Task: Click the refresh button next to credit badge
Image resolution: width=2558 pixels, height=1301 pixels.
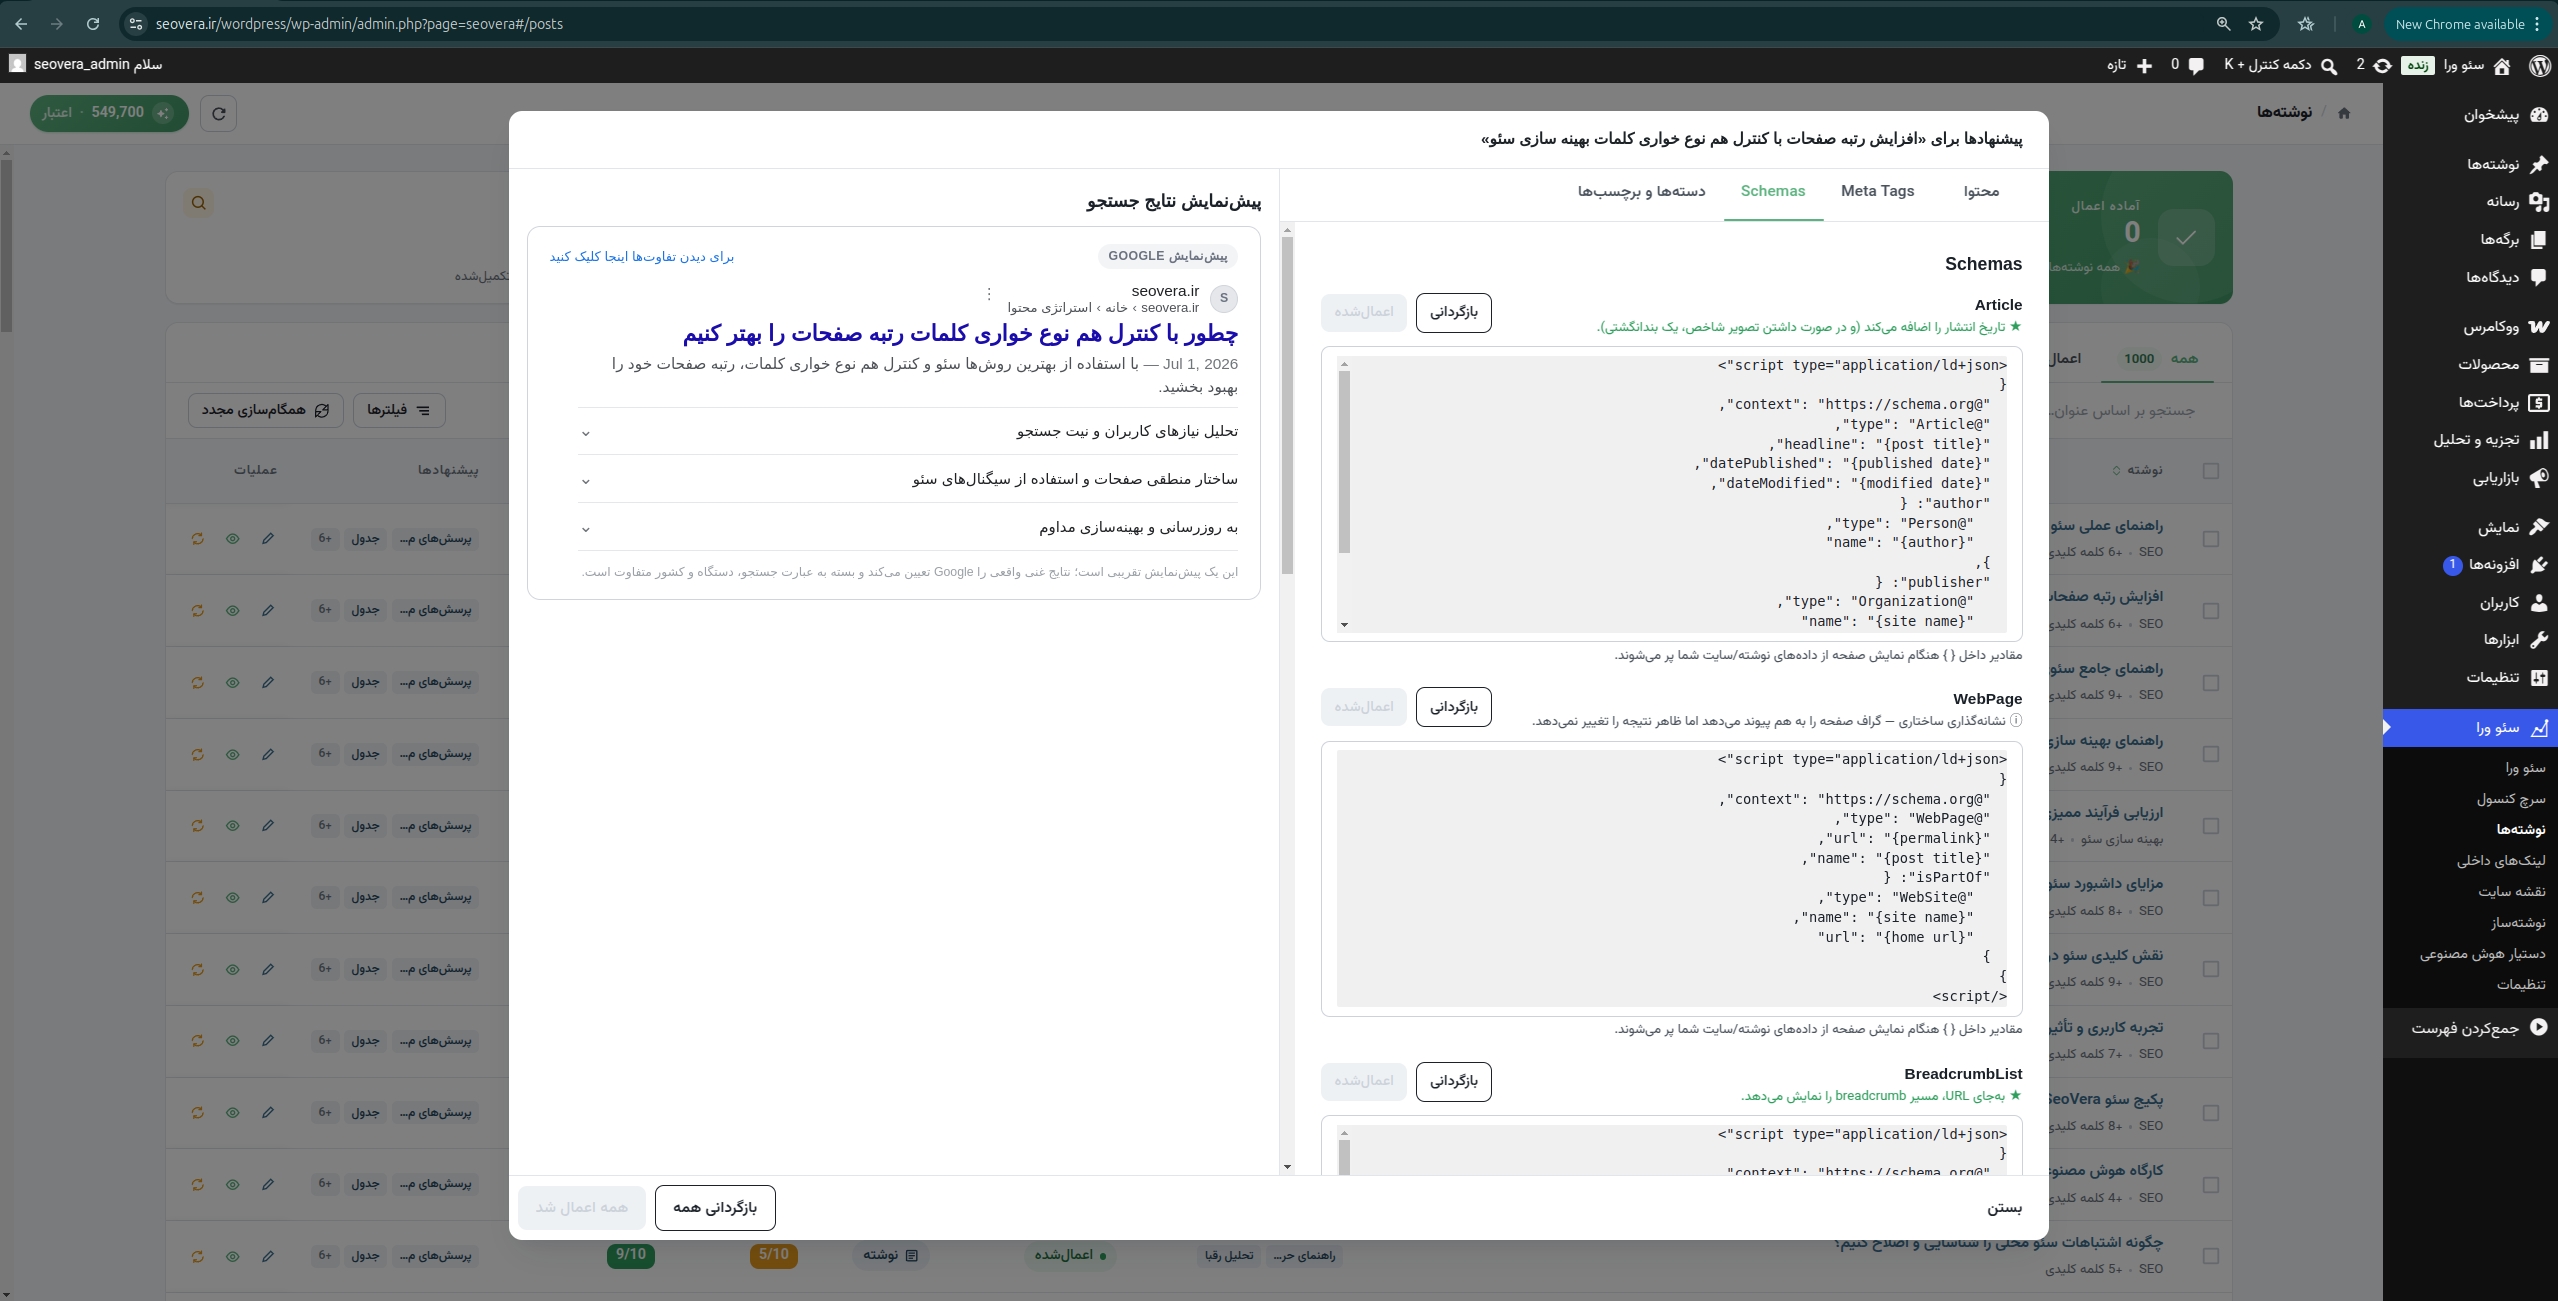Action: [219, 113]
